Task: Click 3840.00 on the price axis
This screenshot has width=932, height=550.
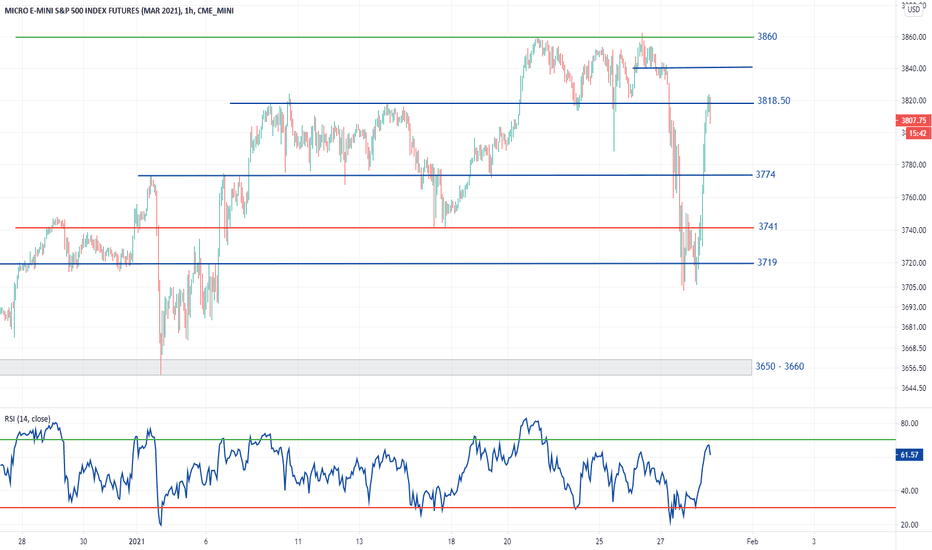Action: point(914,69)
